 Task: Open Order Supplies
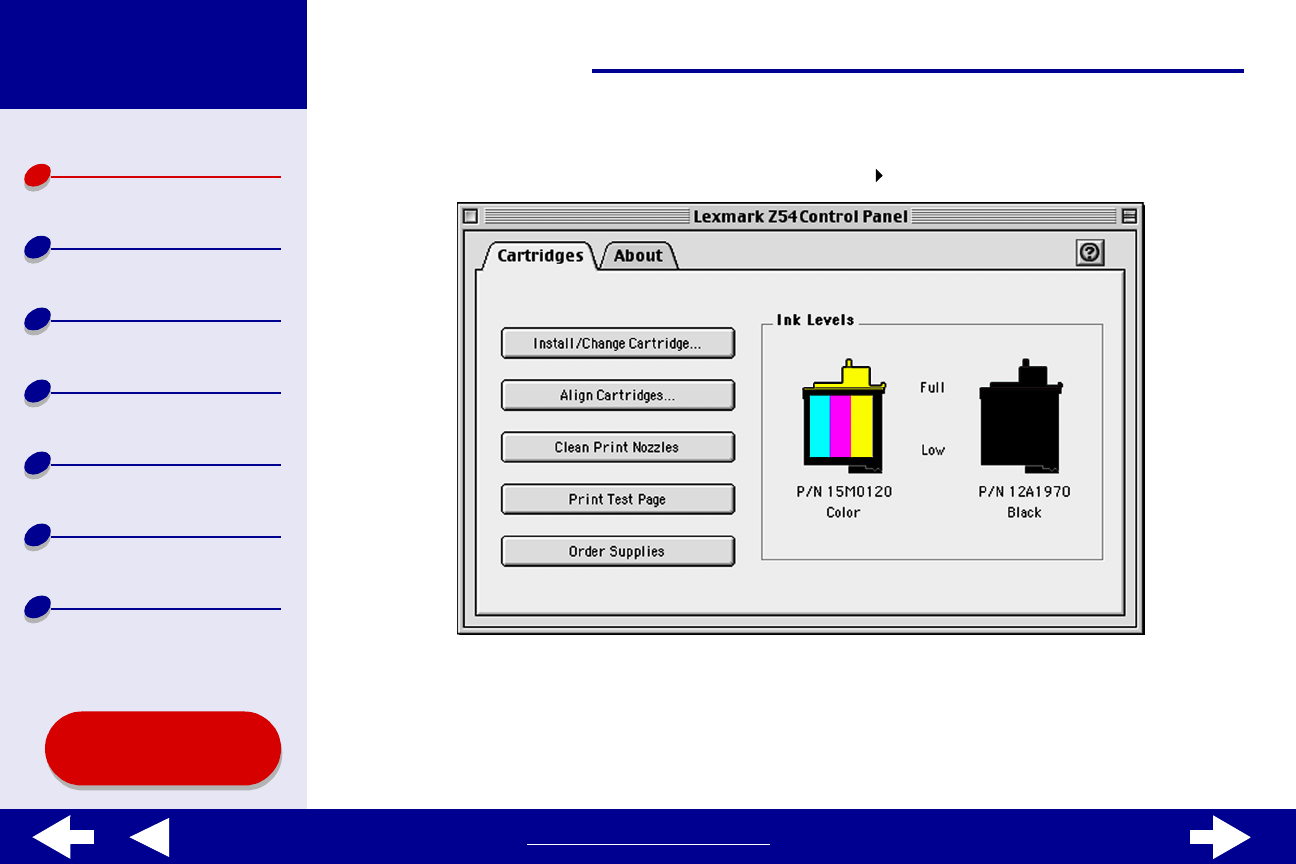pos(618,551)
